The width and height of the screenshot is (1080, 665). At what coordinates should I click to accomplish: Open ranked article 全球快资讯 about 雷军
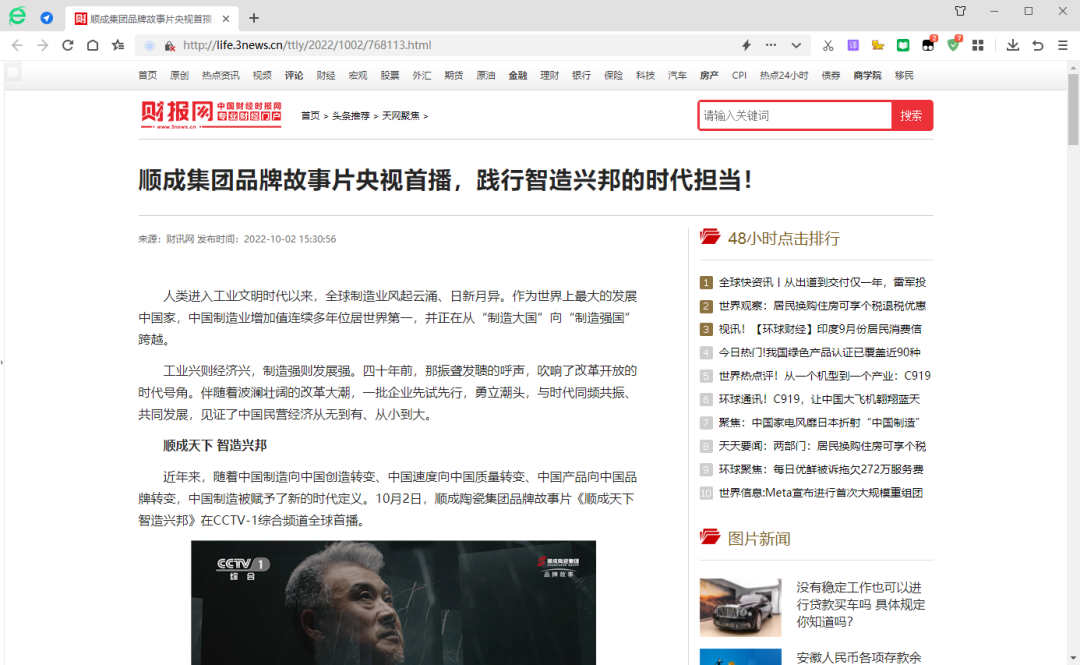tap(822, 283)
